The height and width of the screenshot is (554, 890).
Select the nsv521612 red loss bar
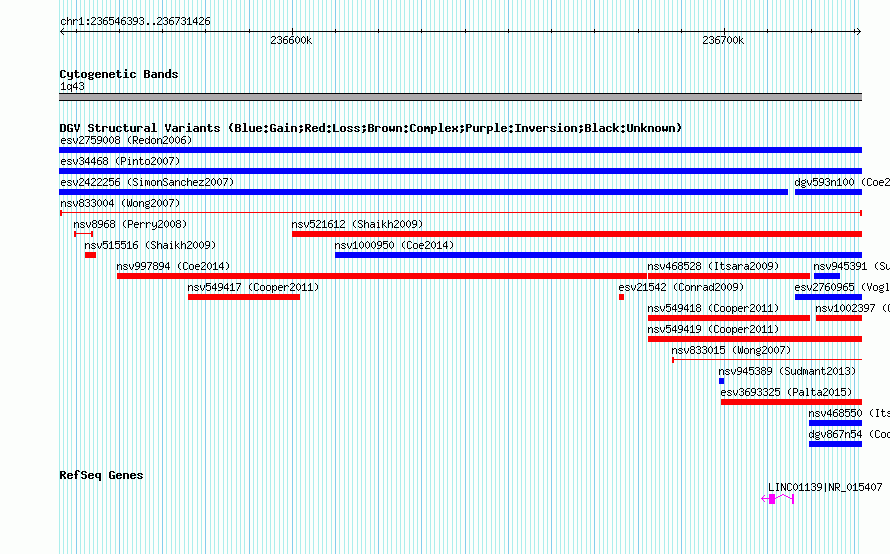coord(577,234)
